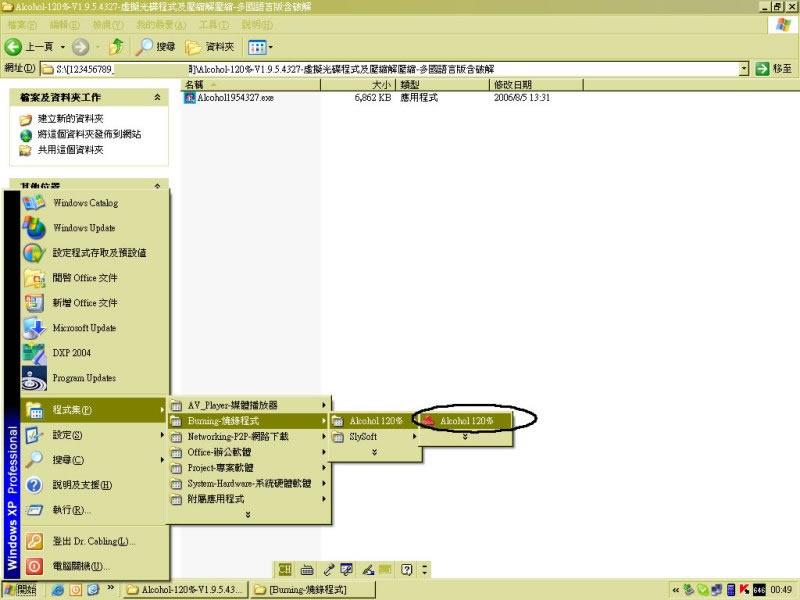Sort files by the 類型 column header
800x600 pixels.
pyautogui.click(x=443, y=85)
